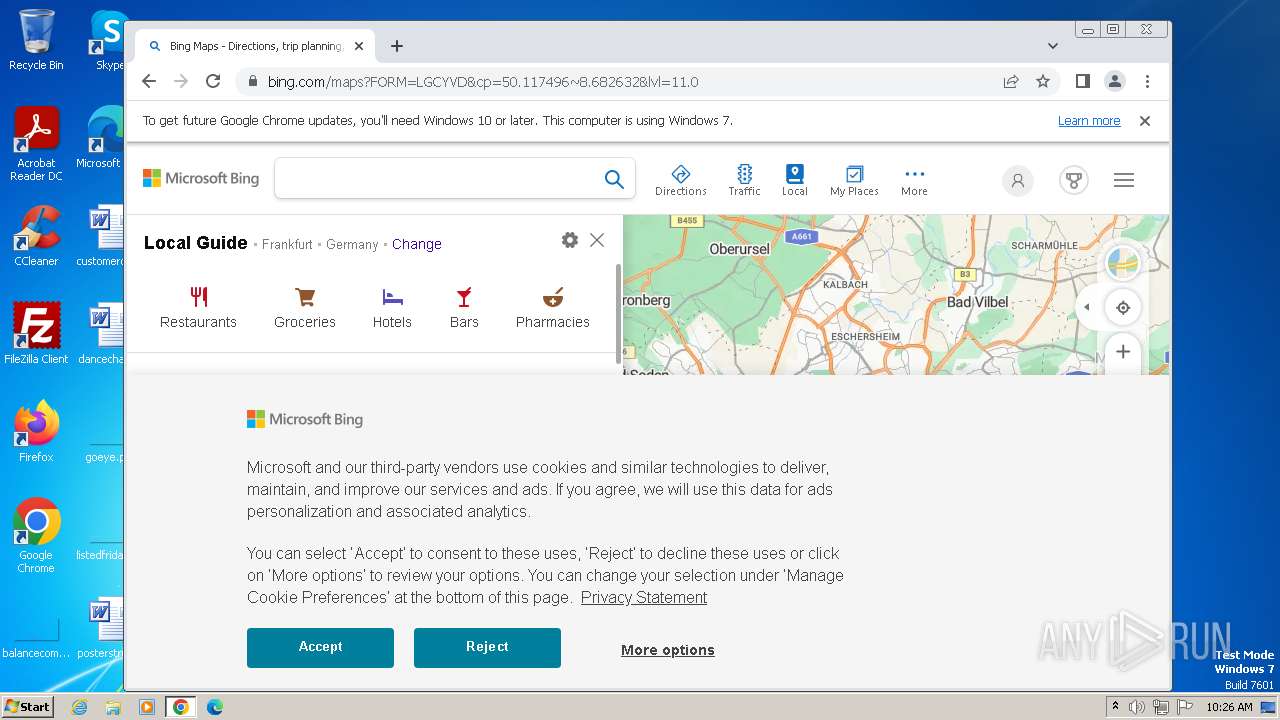
Task: Open the More menu in Bing Maps
Action: point(914,180)
